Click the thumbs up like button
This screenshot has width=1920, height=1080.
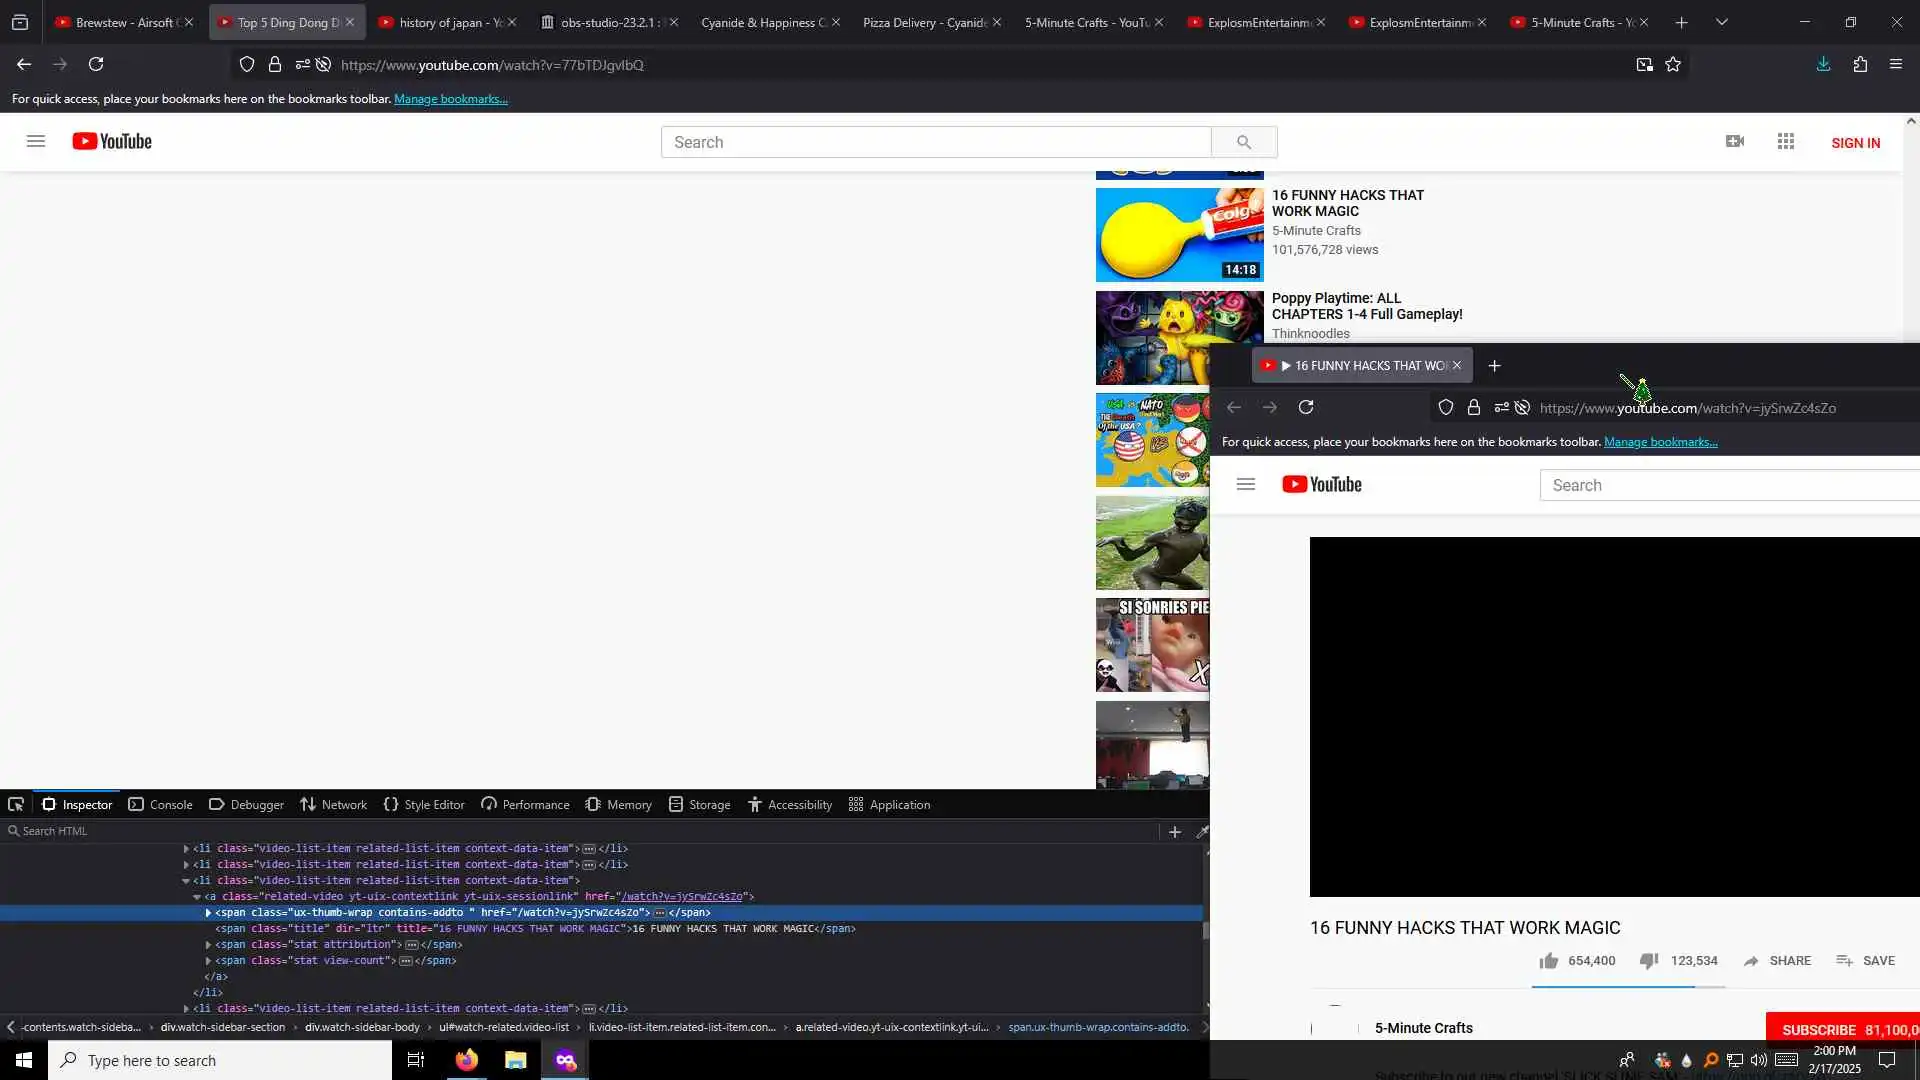(x=1549, y=961)
